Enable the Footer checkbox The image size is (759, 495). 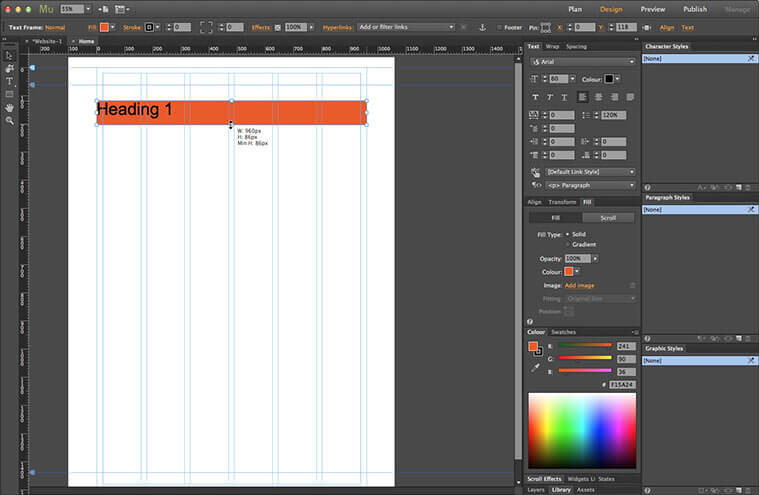click(x=500, y=27)
